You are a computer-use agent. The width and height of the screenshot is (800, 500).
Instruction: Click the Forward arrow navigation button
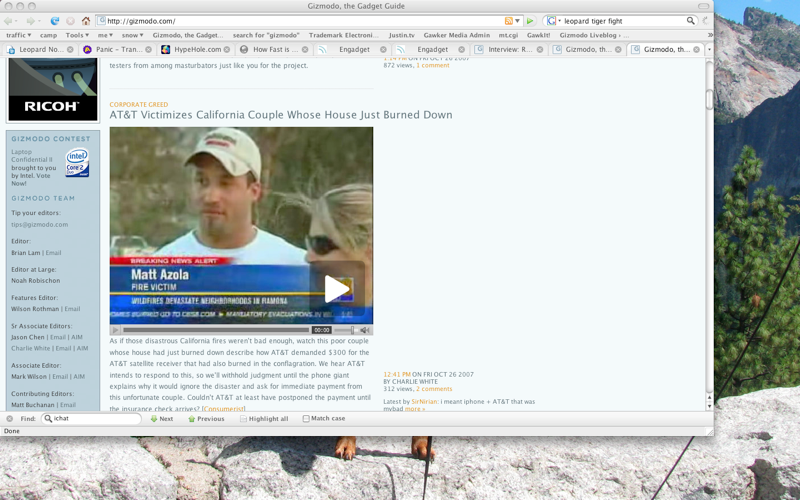coord(30,21)
